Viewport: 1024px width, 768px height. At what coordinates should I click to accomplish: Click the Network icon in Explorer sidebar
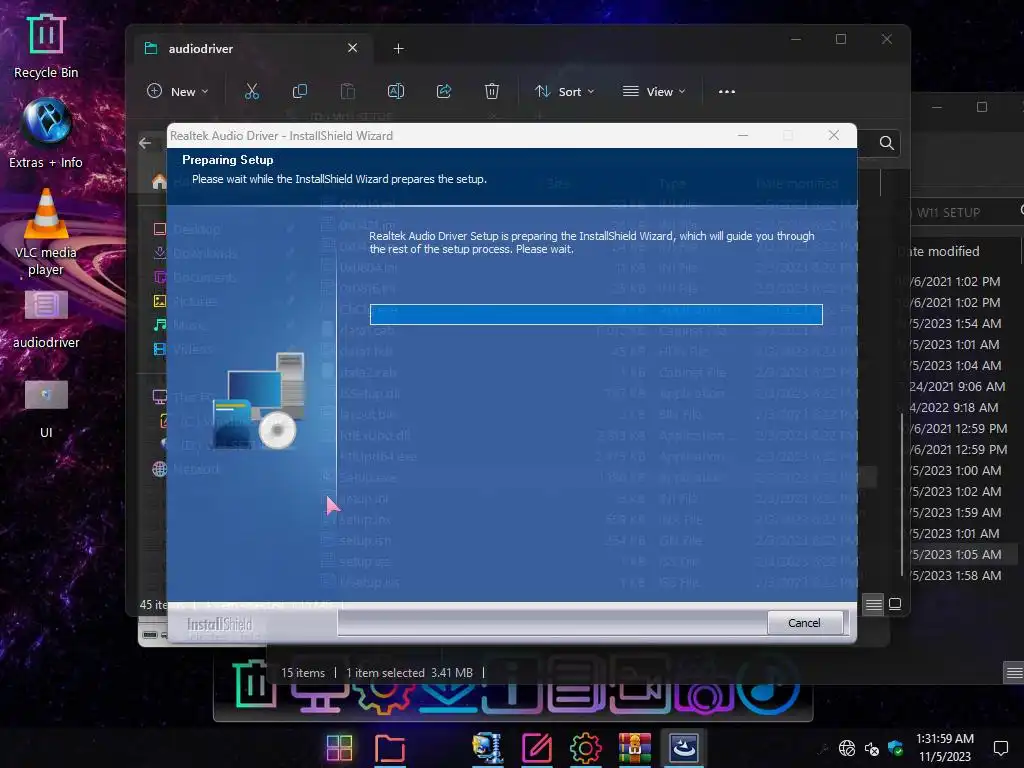159,469
